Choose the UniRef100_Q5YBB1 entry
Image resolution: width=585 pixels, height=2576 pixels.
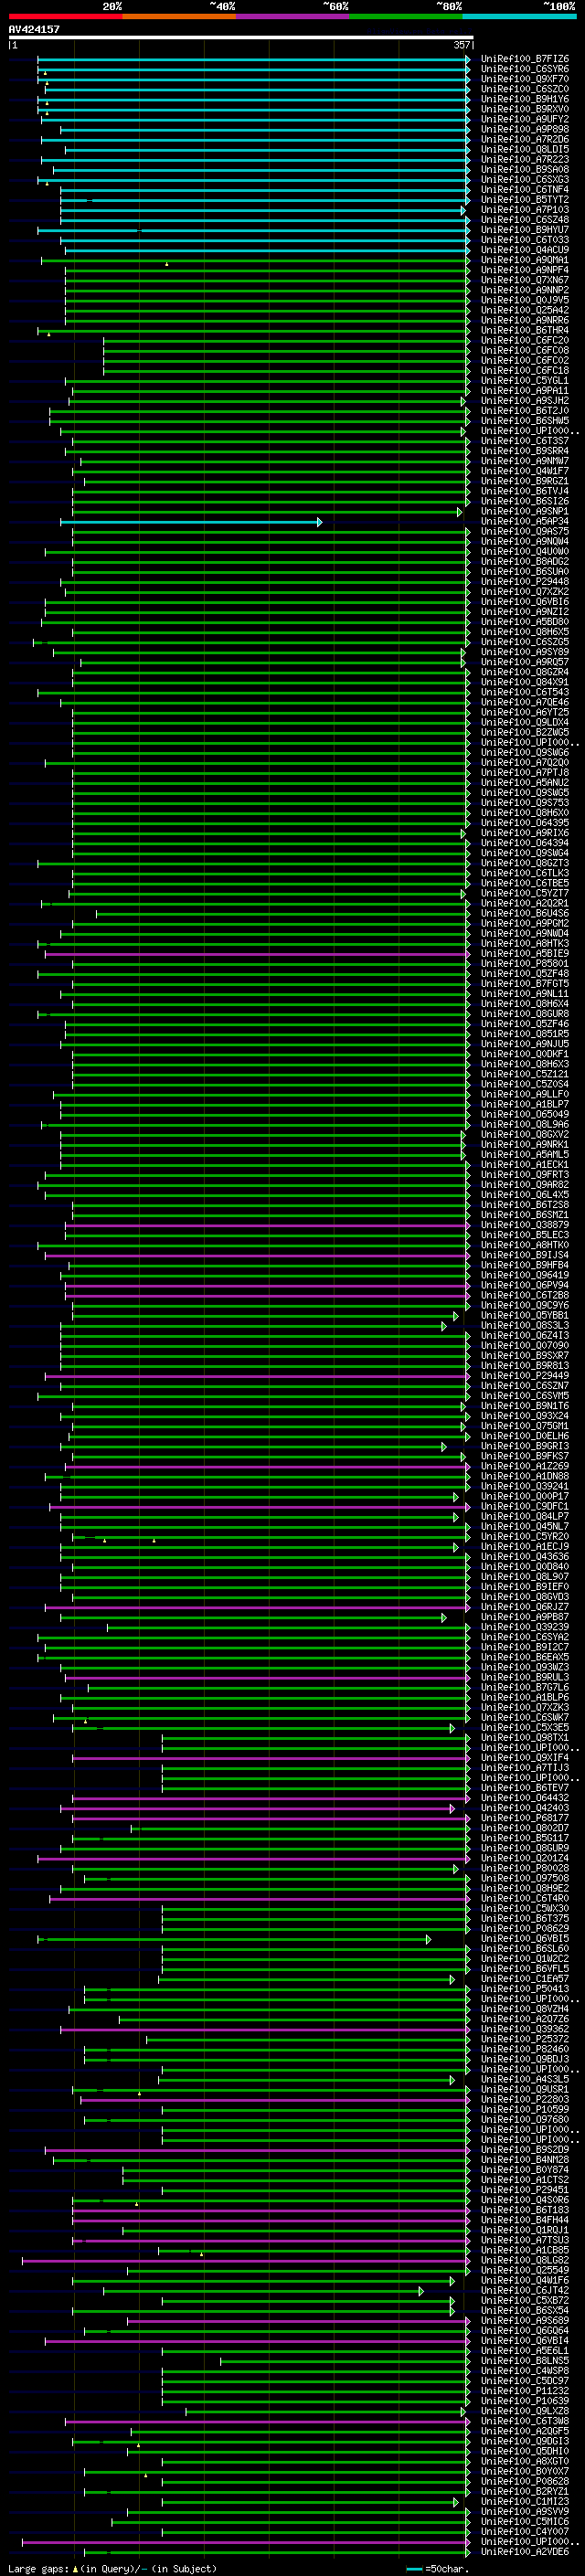[x=525, y=1316]
